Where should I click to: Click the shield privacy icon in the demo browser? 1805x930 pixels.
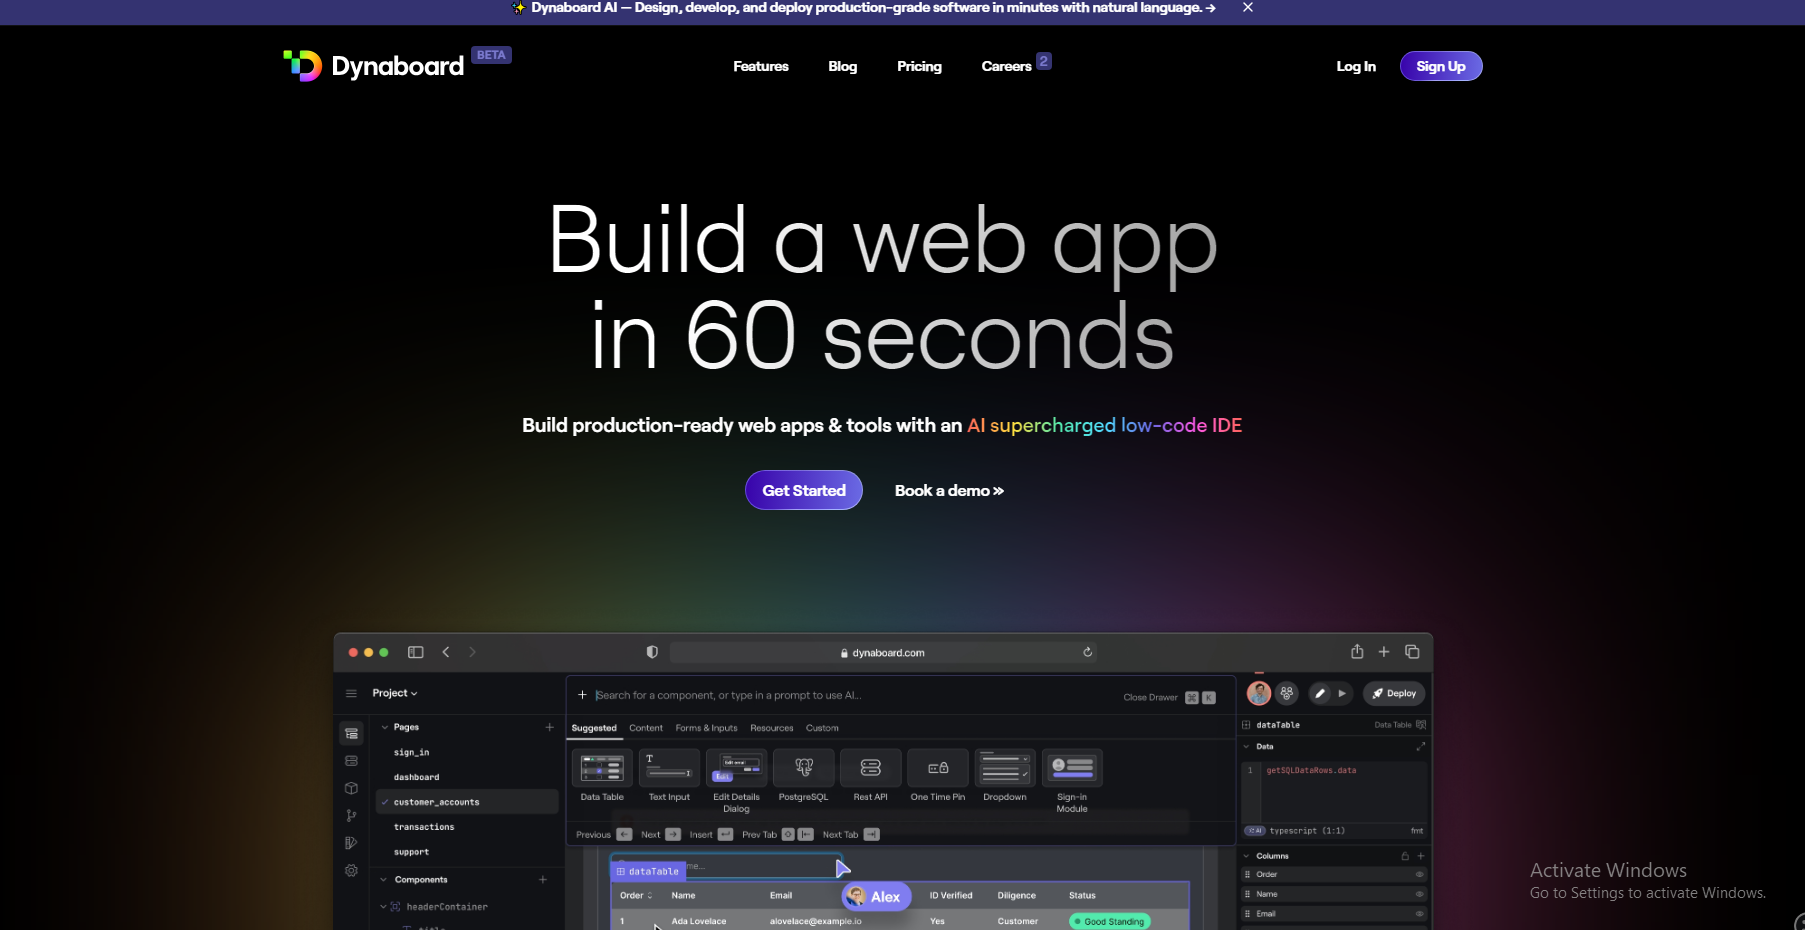point(652,652)
